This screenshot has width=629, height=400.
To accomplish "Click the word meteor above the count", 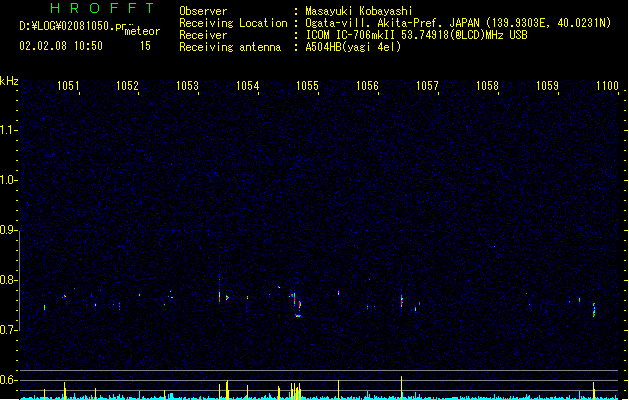I will click(x=142, y=31).
